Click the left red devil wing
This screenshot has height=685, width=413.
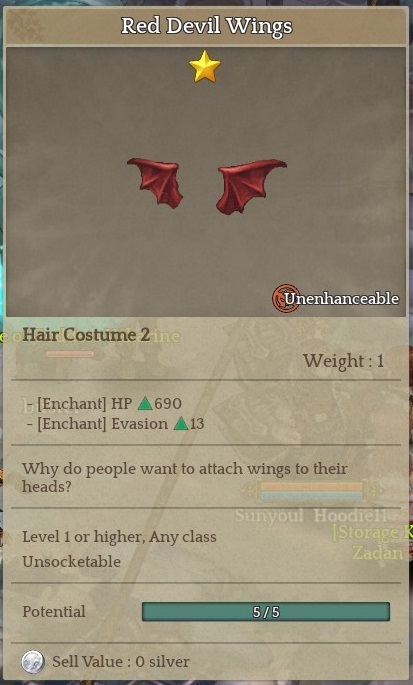pyautogui.click(x=155, y=181)
